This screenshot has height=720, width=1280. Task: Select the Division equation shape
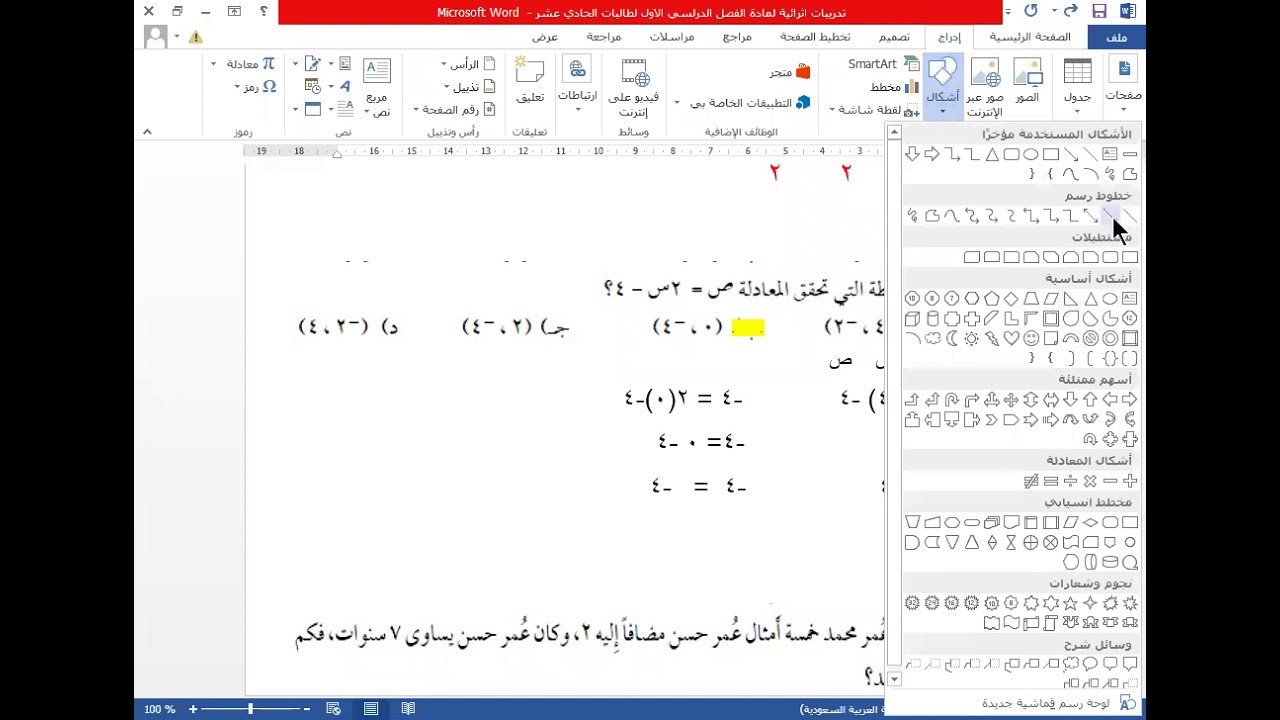click(1070, 481)
